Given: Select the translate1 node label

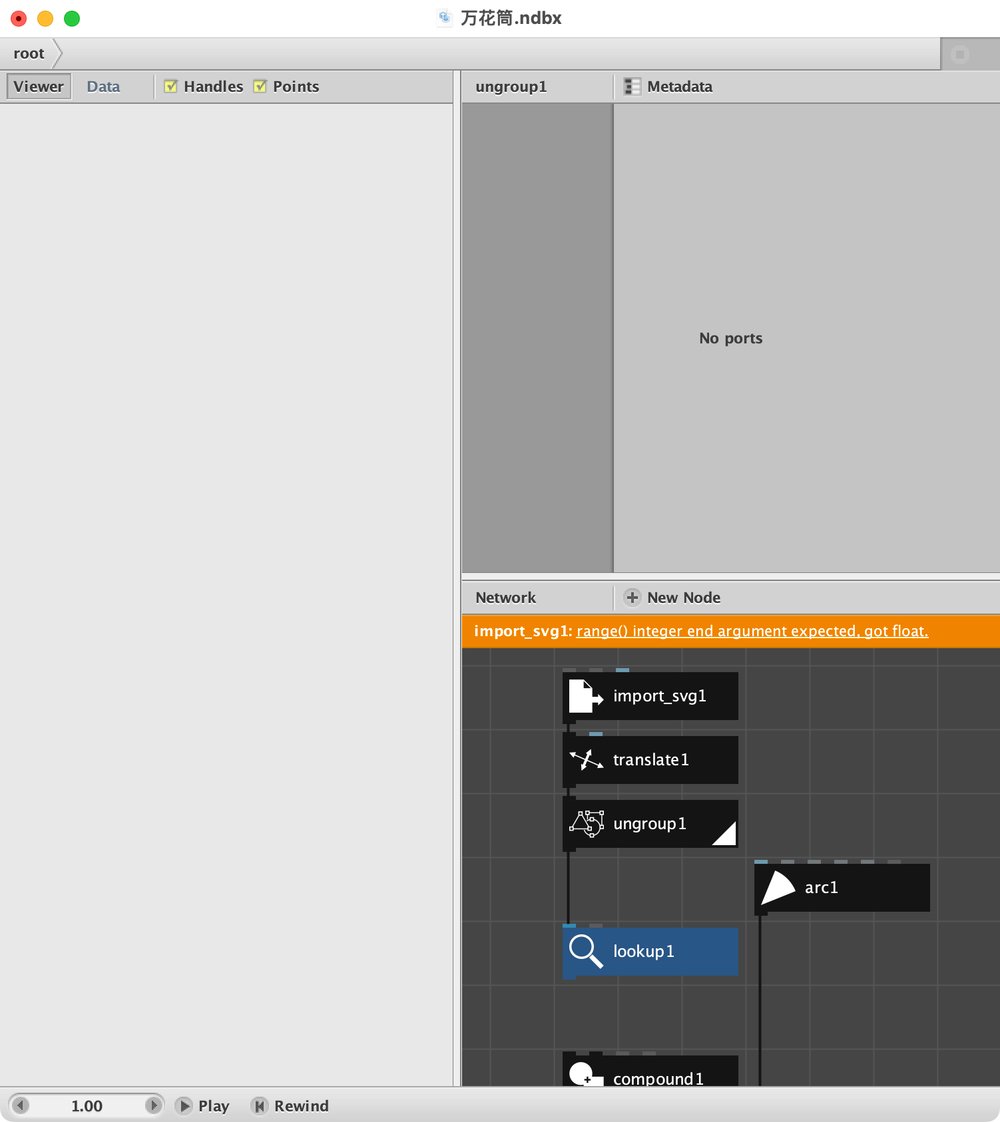Looking at the screenshot, I should click(x=651, y=759).
